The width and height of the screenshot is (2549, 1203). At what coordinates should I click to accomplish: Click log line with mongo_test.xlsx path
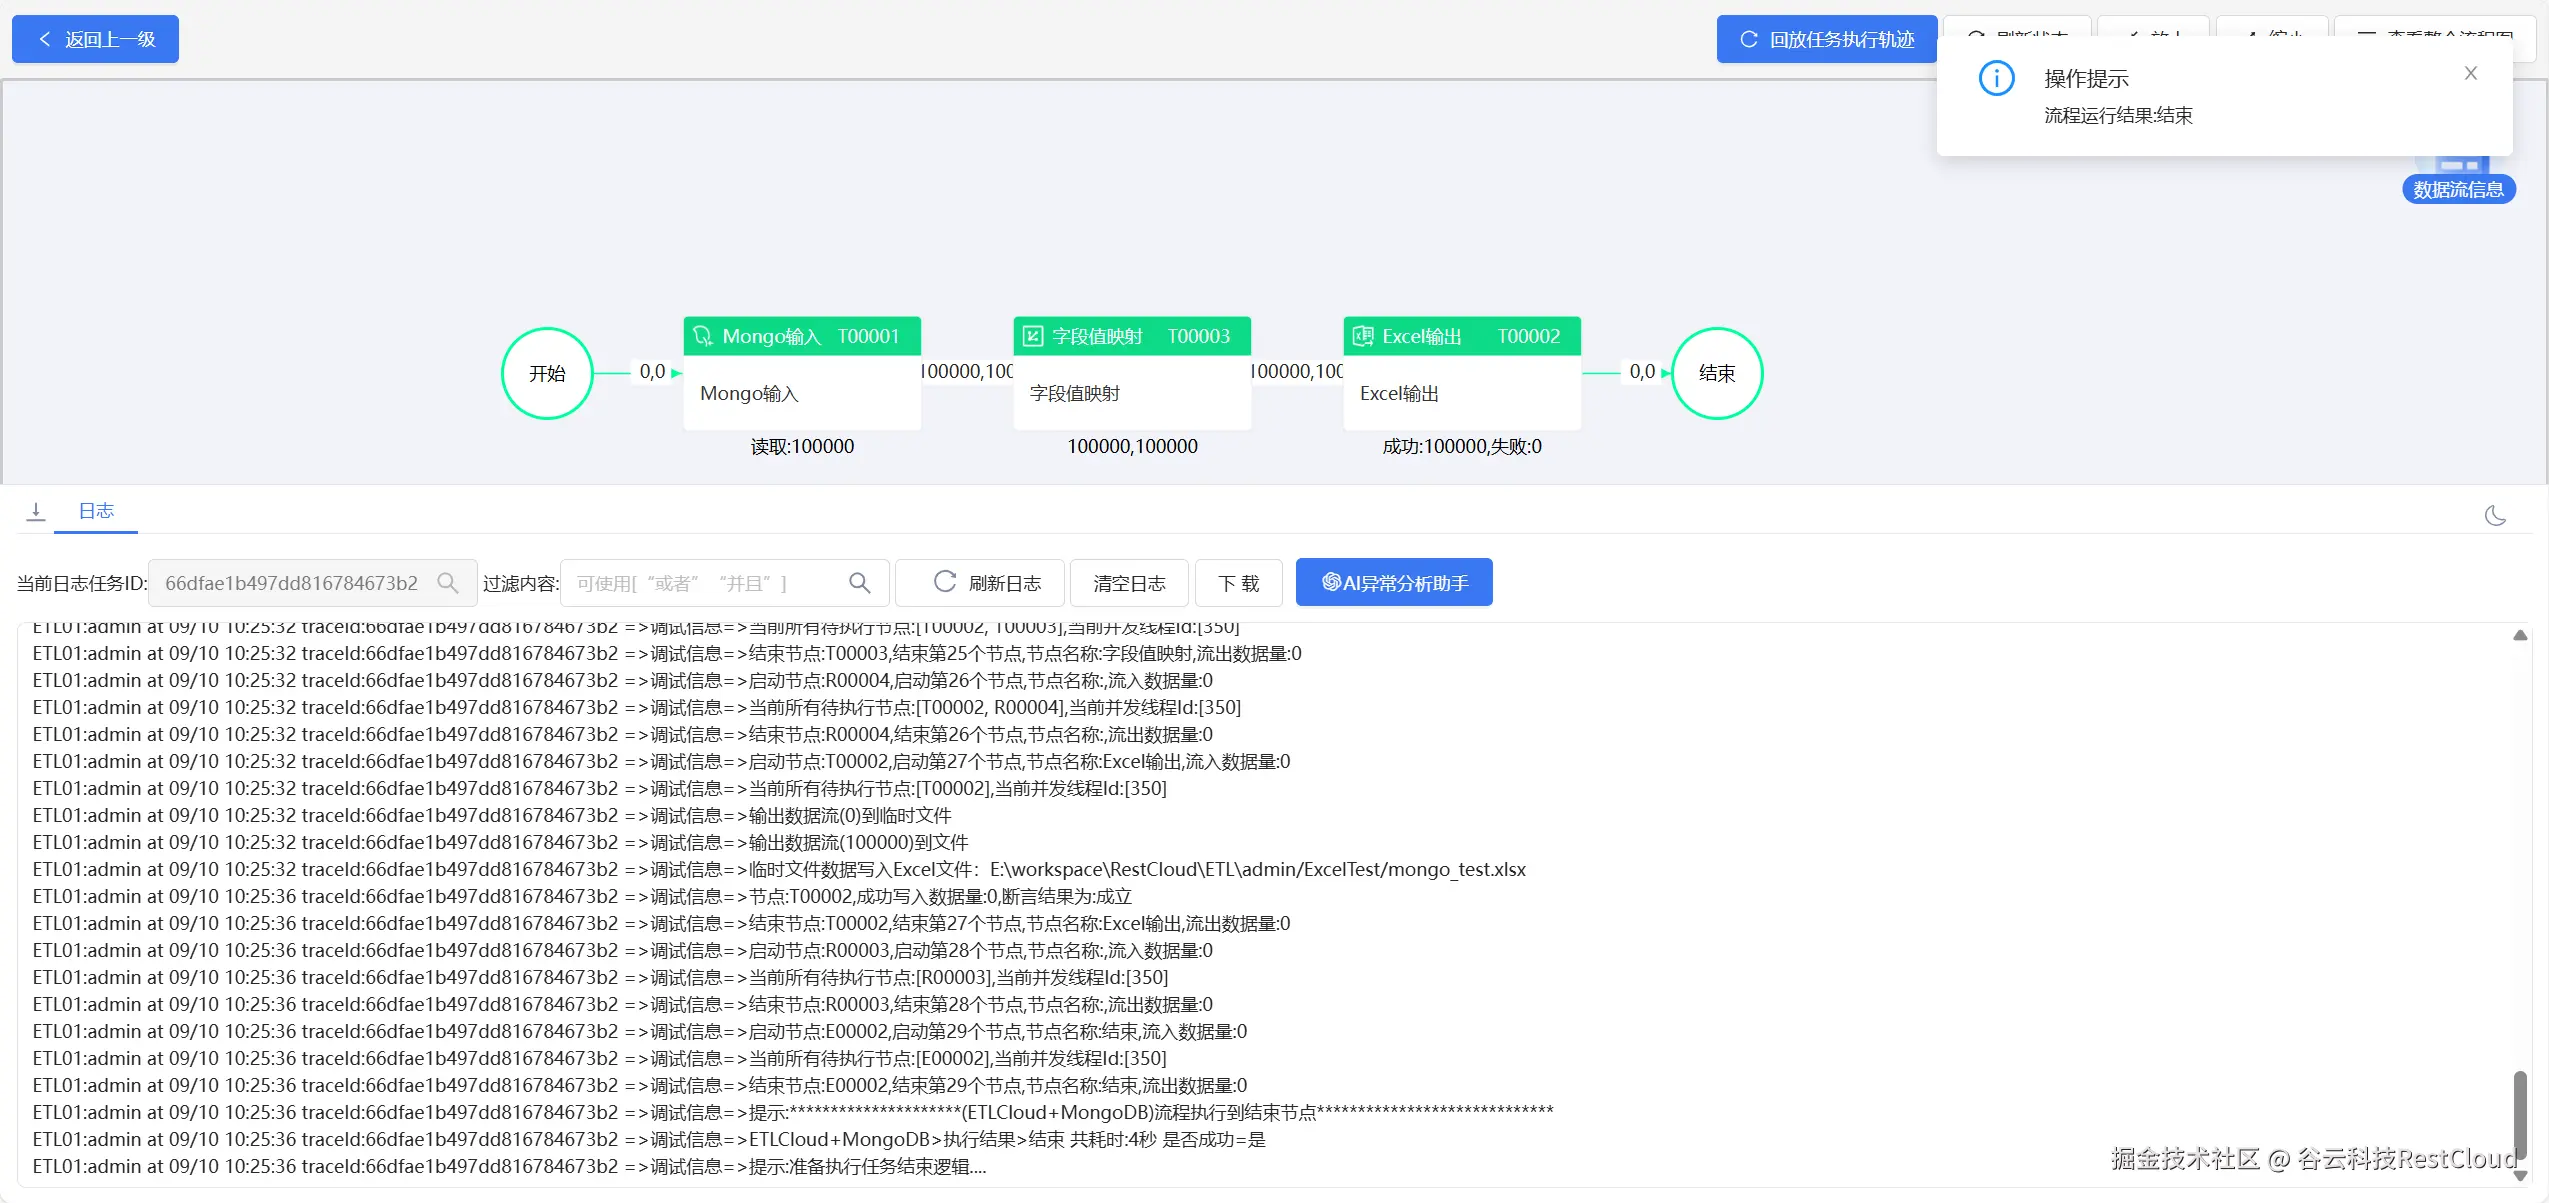779,869
